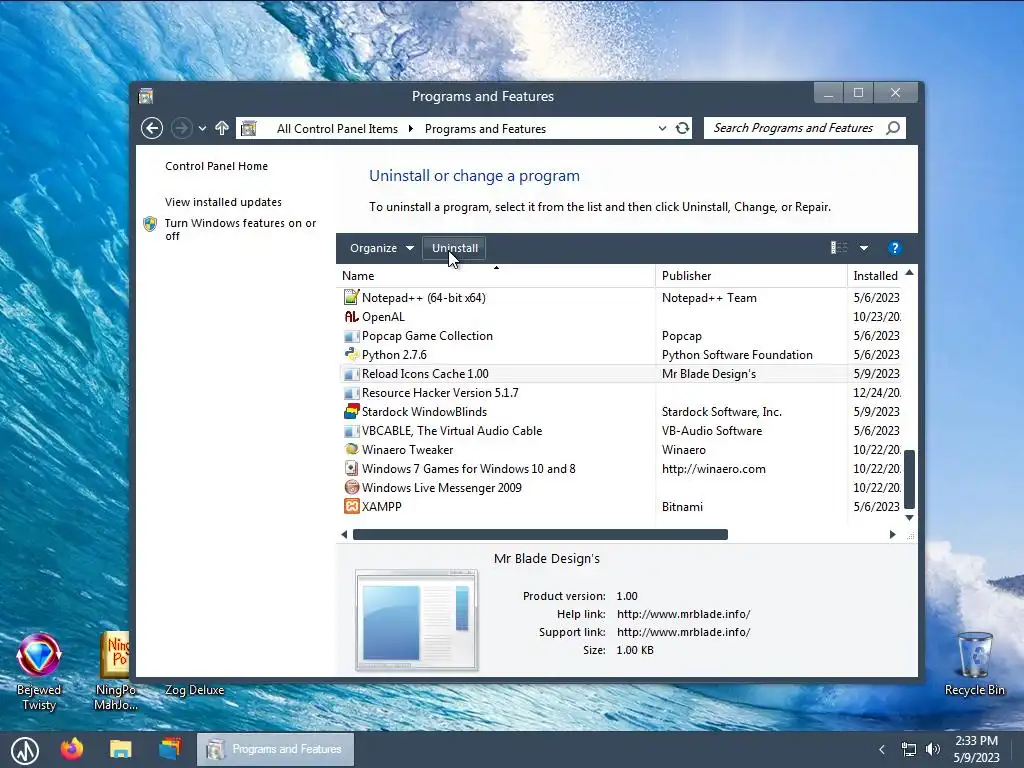
Task: Open File Explorer from the taskbar
Action: (x=121, y=749)
